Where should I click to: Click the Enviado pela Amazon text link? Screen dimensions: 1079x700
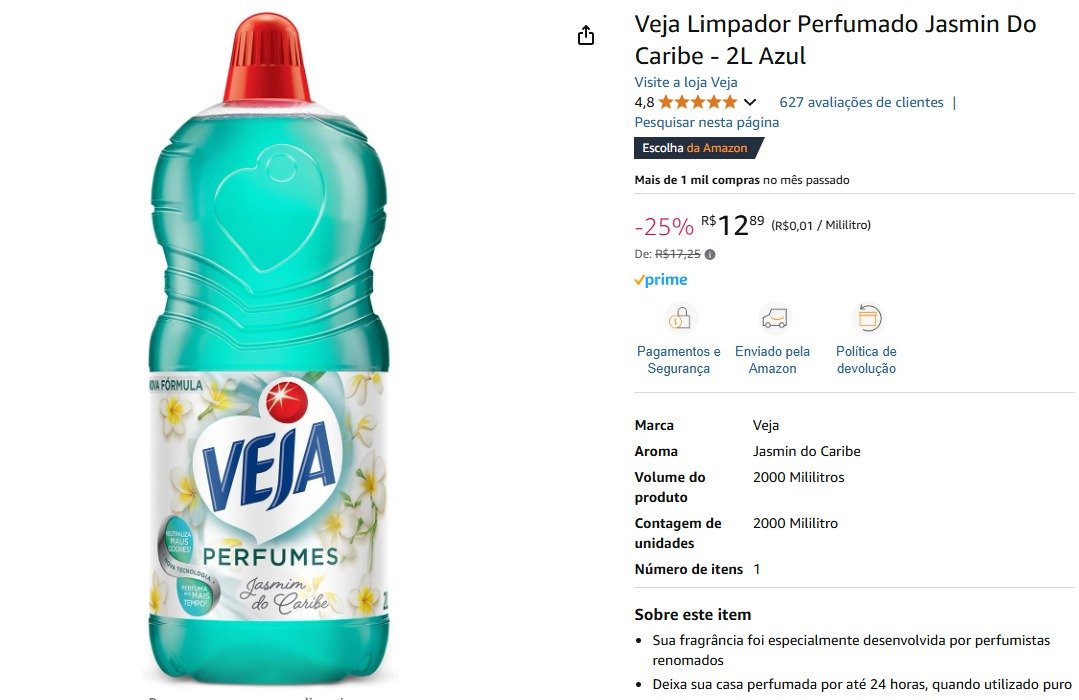[x=772, y=359]
